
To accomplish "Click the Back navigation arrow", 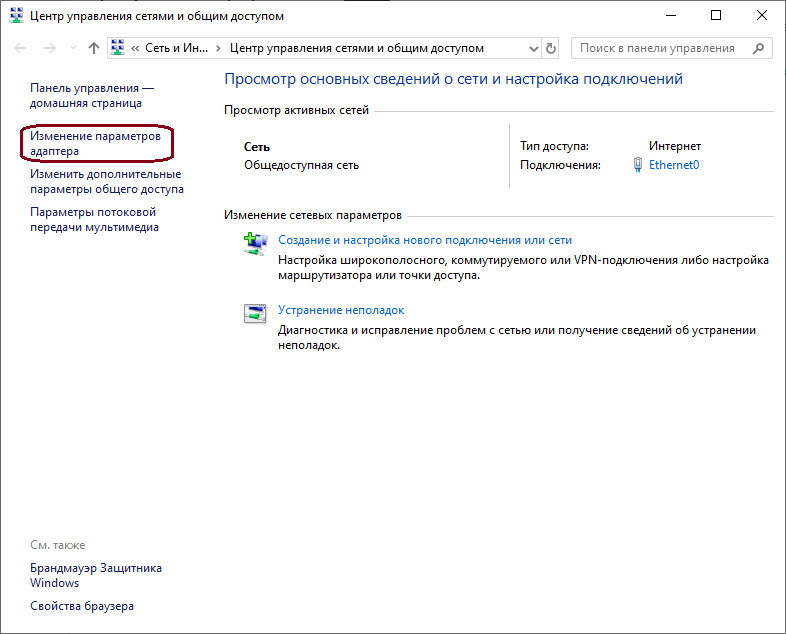I will coord(21,48).
